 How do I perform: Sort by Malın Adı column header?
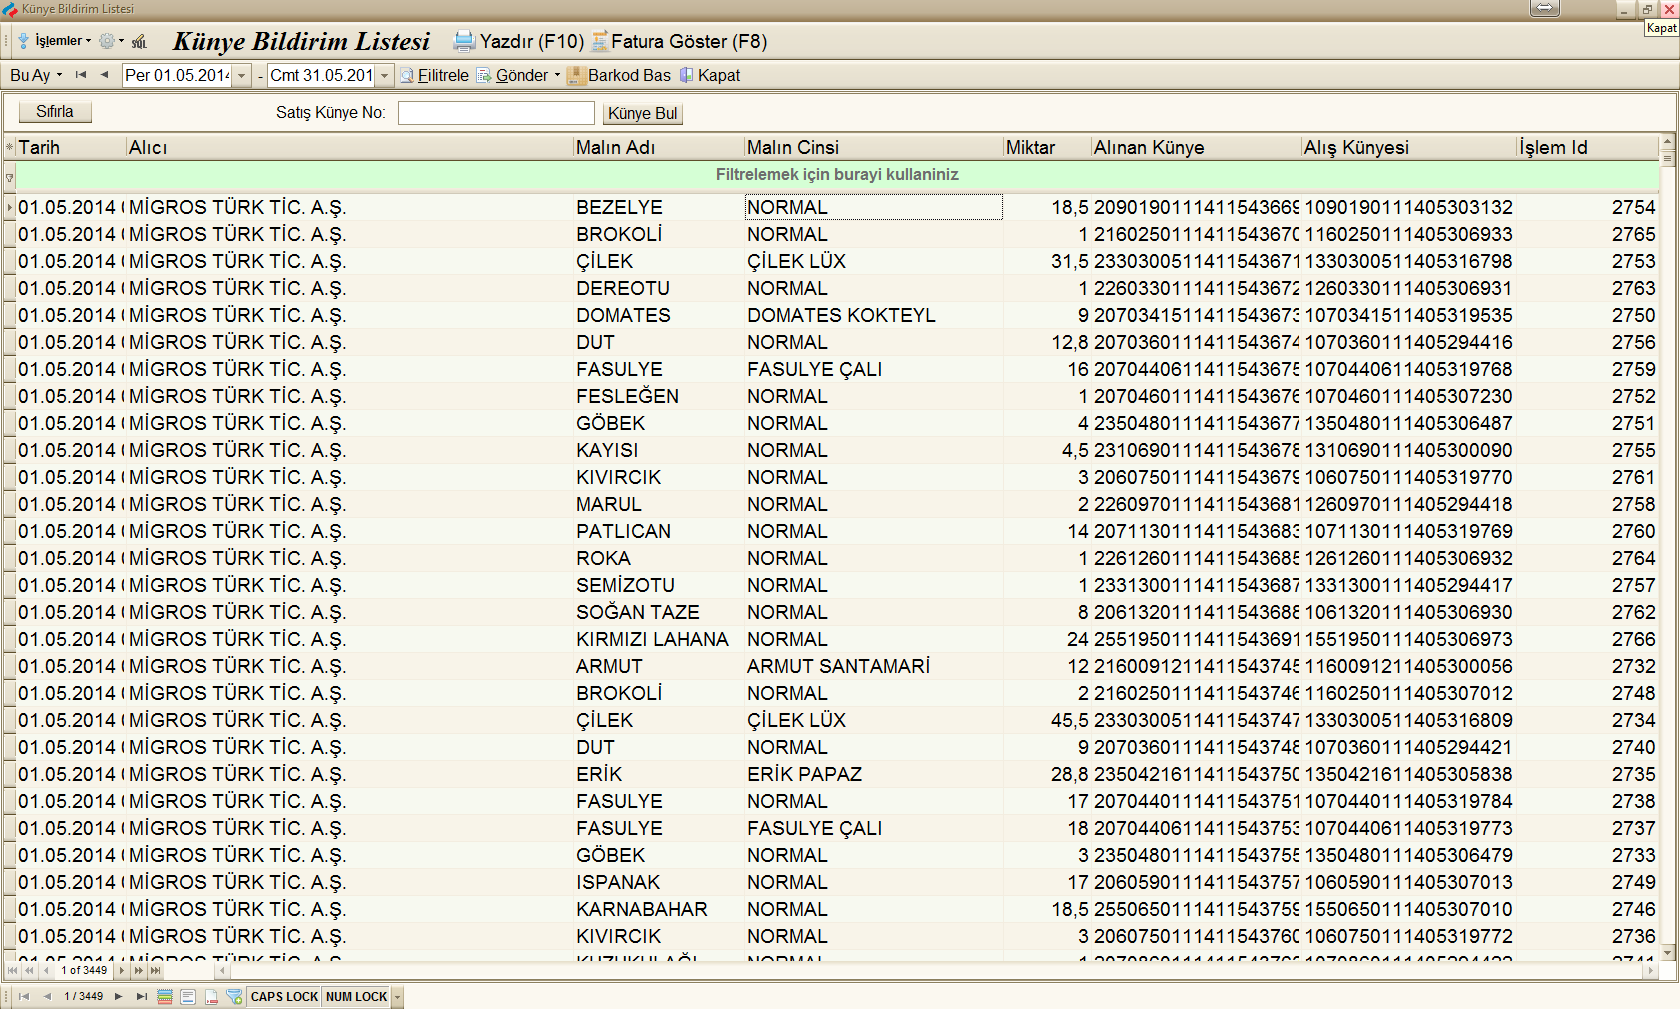[659, 147]
